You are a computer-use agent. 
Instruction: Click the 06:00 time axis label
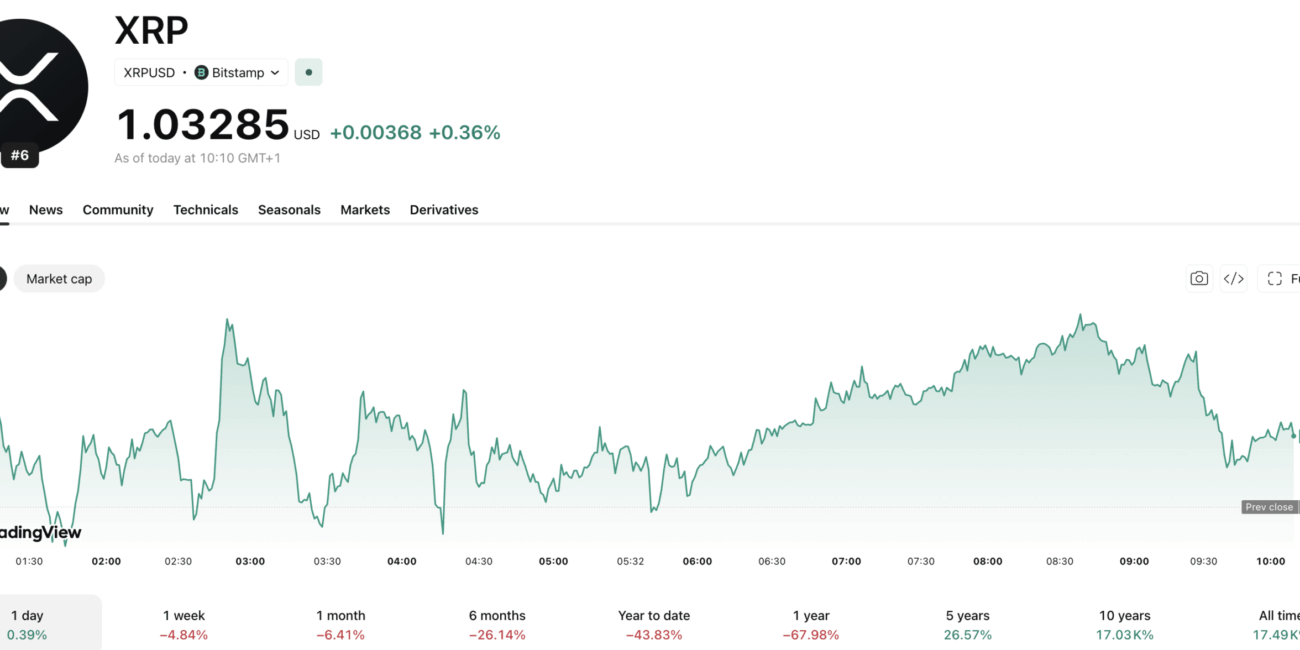[x=697, y=561]
